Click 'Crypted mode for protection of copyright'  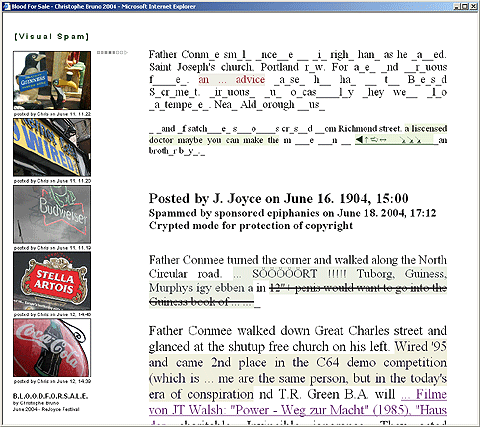[x=251, y=226]
